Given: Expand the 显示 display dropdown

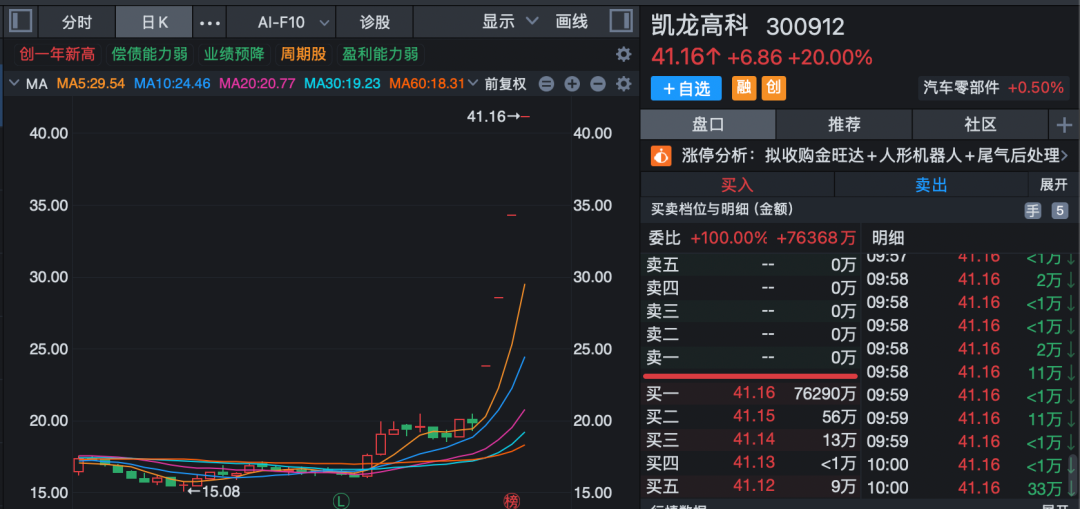Looking at the screenshot, I should tap(510, 21).
